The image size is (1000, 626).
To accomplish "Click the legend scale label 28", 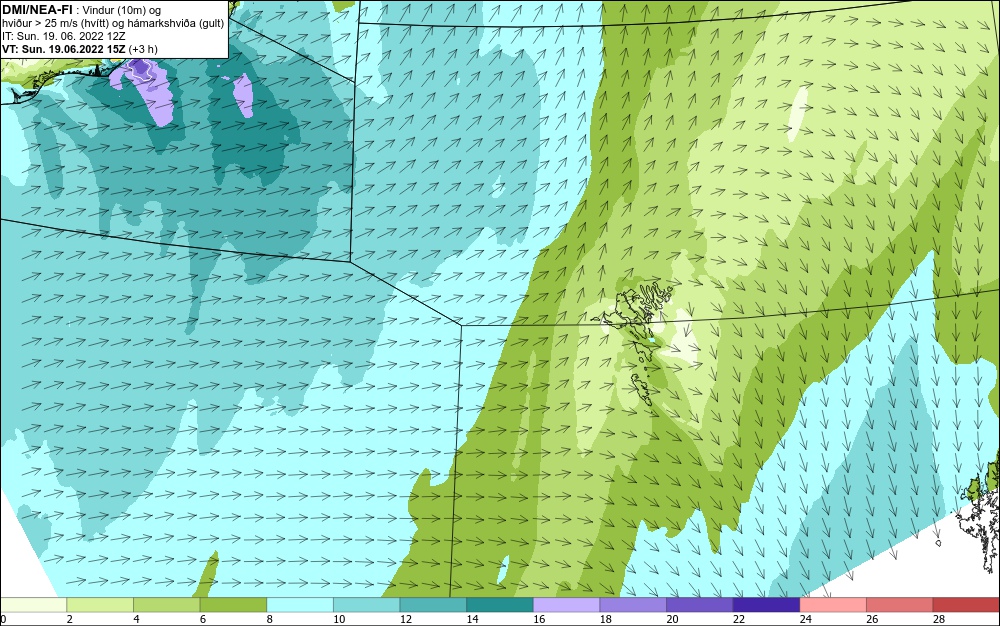I will [939, 619].
